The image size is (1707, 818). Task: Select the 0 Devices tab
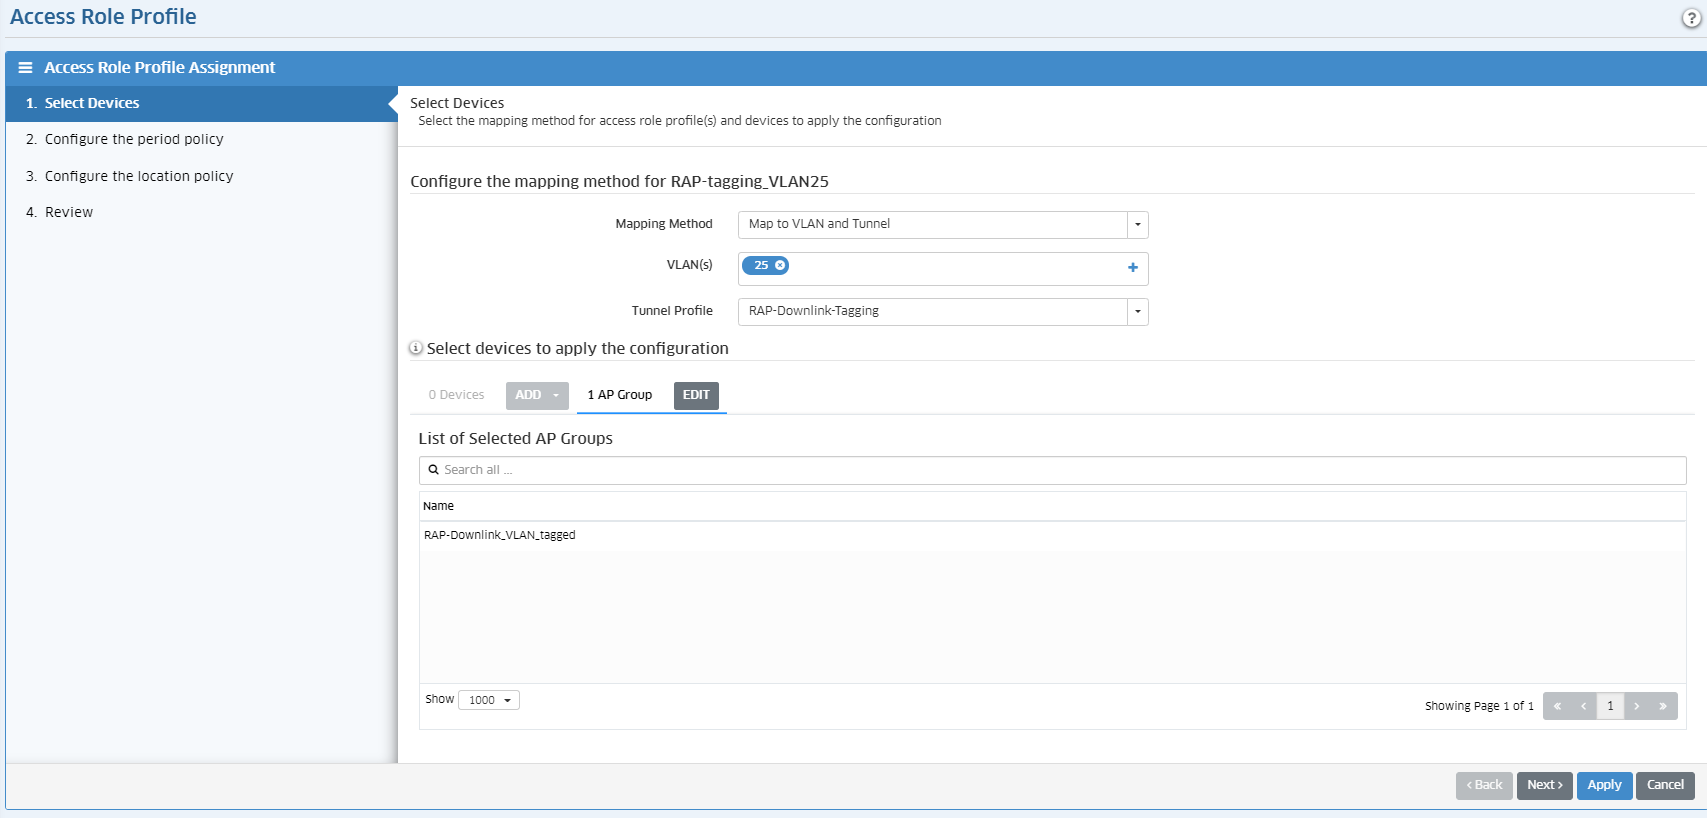[456, 395]
